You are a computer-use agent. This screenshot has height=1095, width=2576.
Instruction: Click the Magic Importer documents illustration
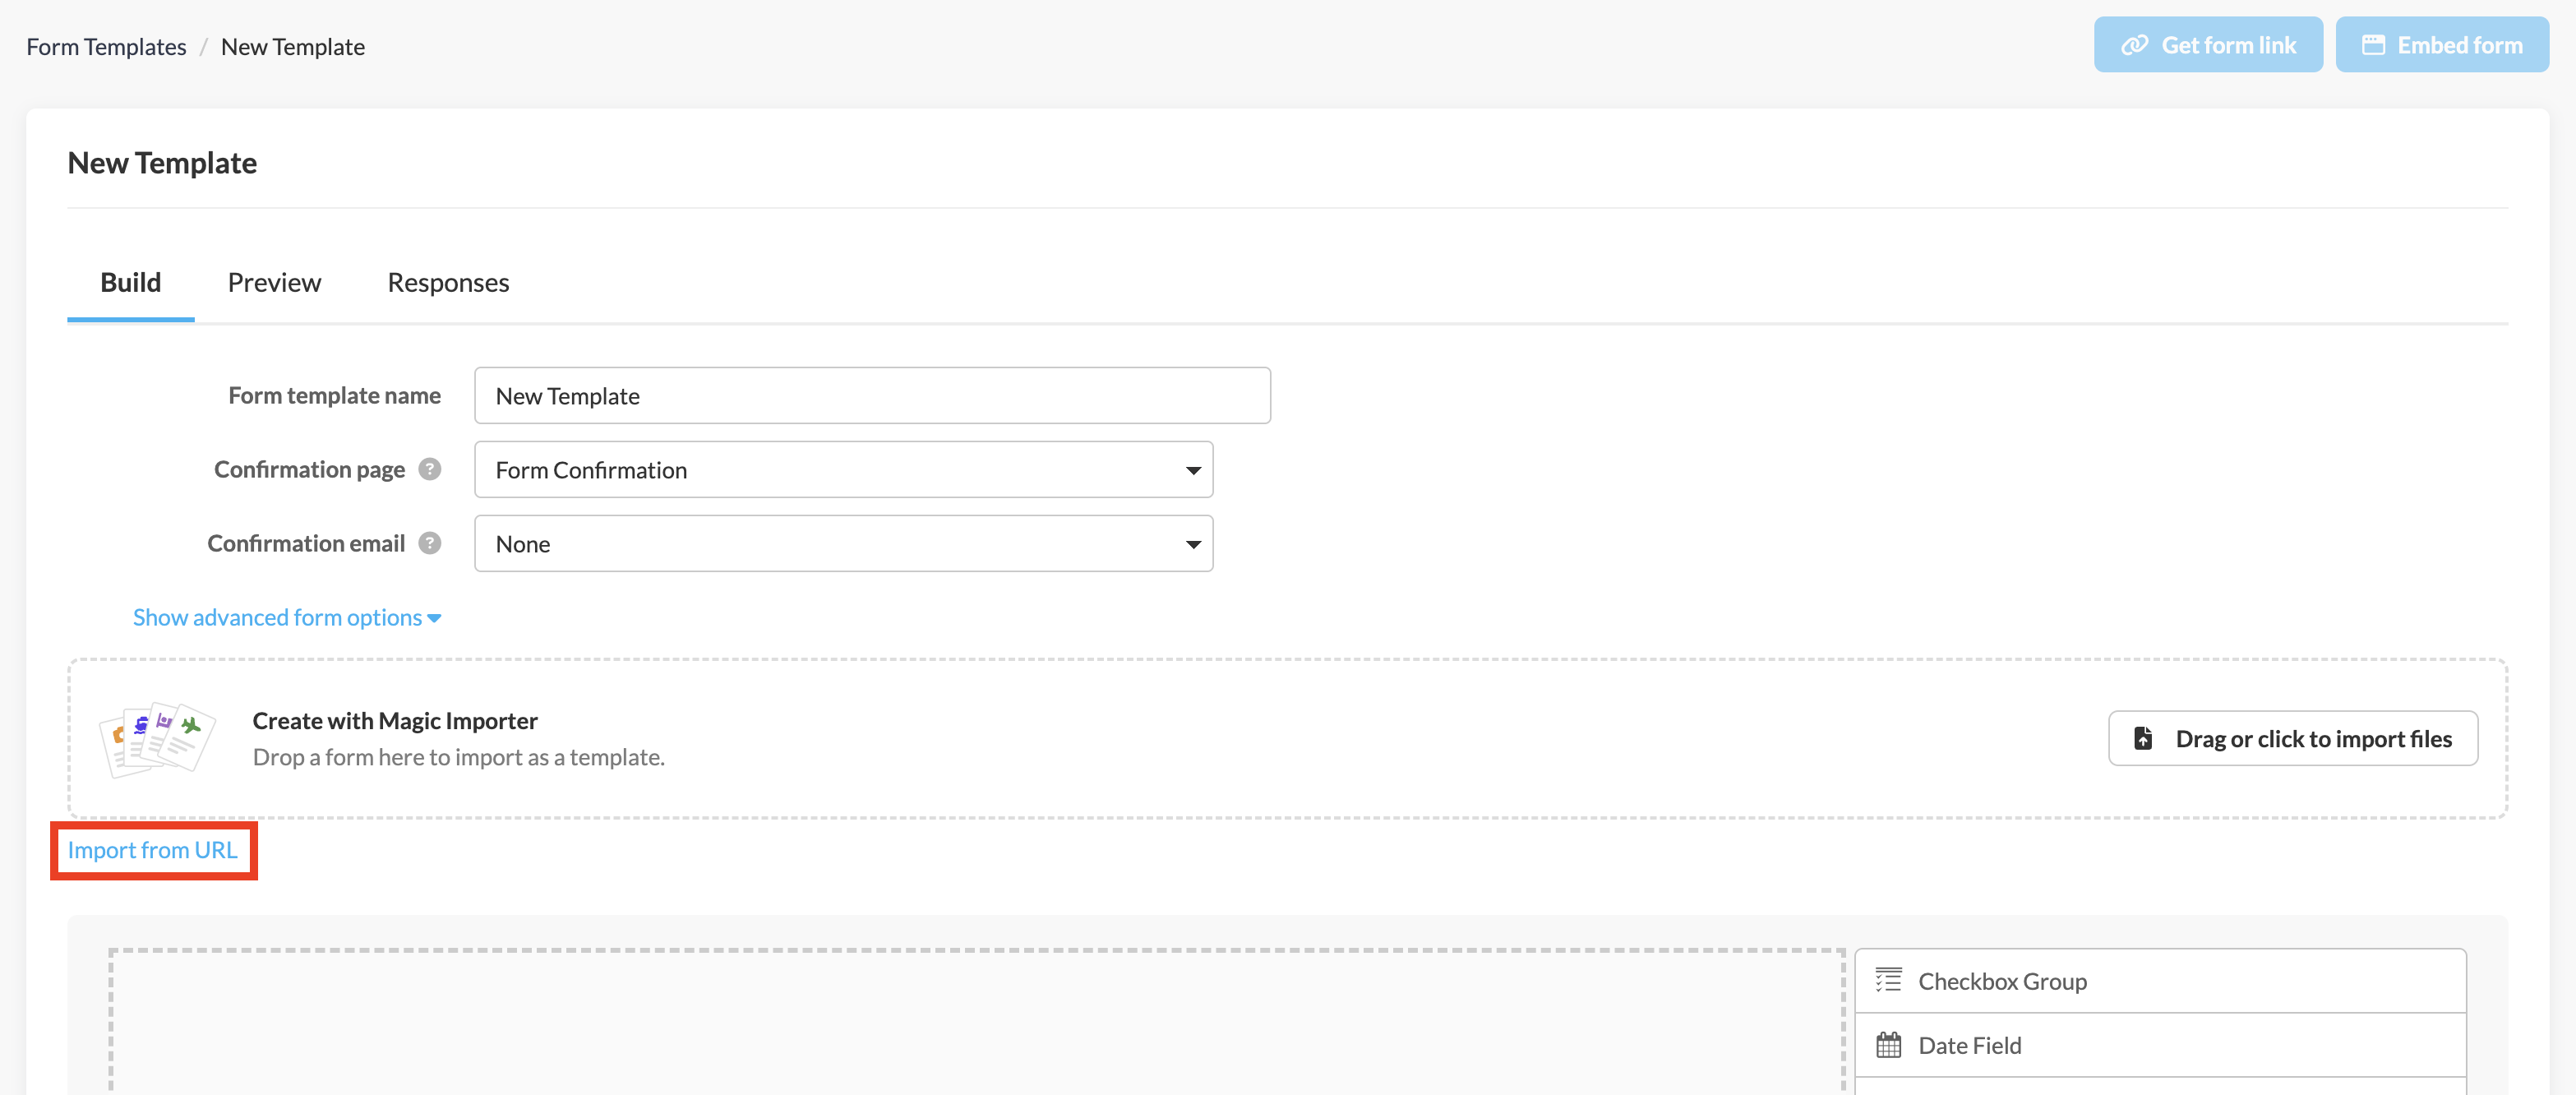point(157,739)
